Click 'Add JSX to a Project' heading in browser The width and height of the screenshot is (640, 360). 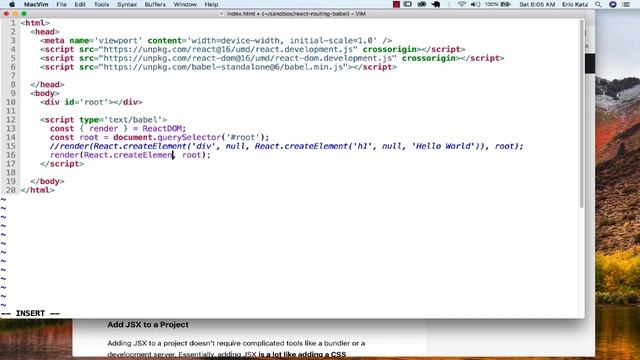pyautogui.click(x=148, y=325)
